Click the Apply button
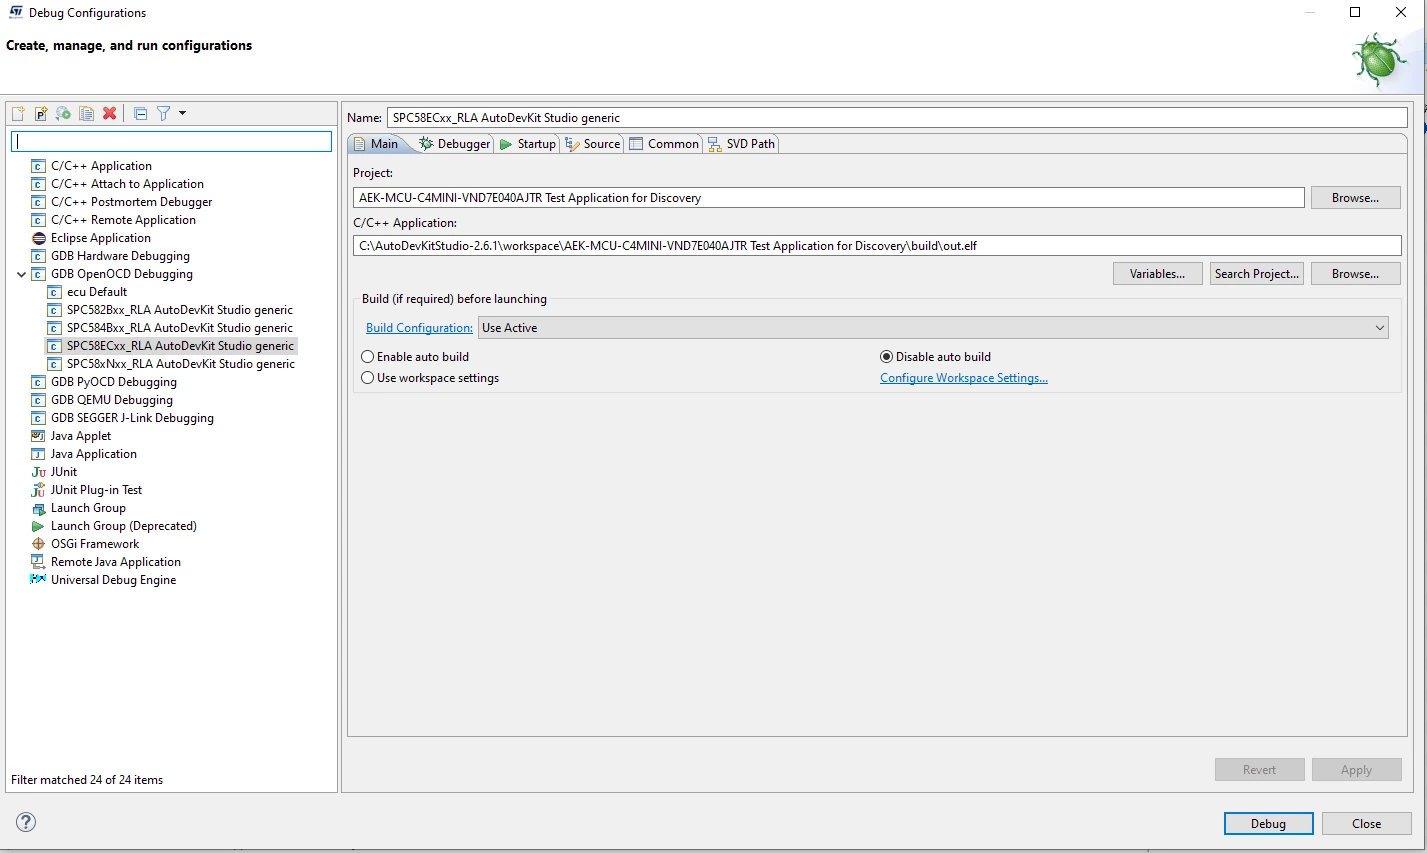 [1356, 770]
